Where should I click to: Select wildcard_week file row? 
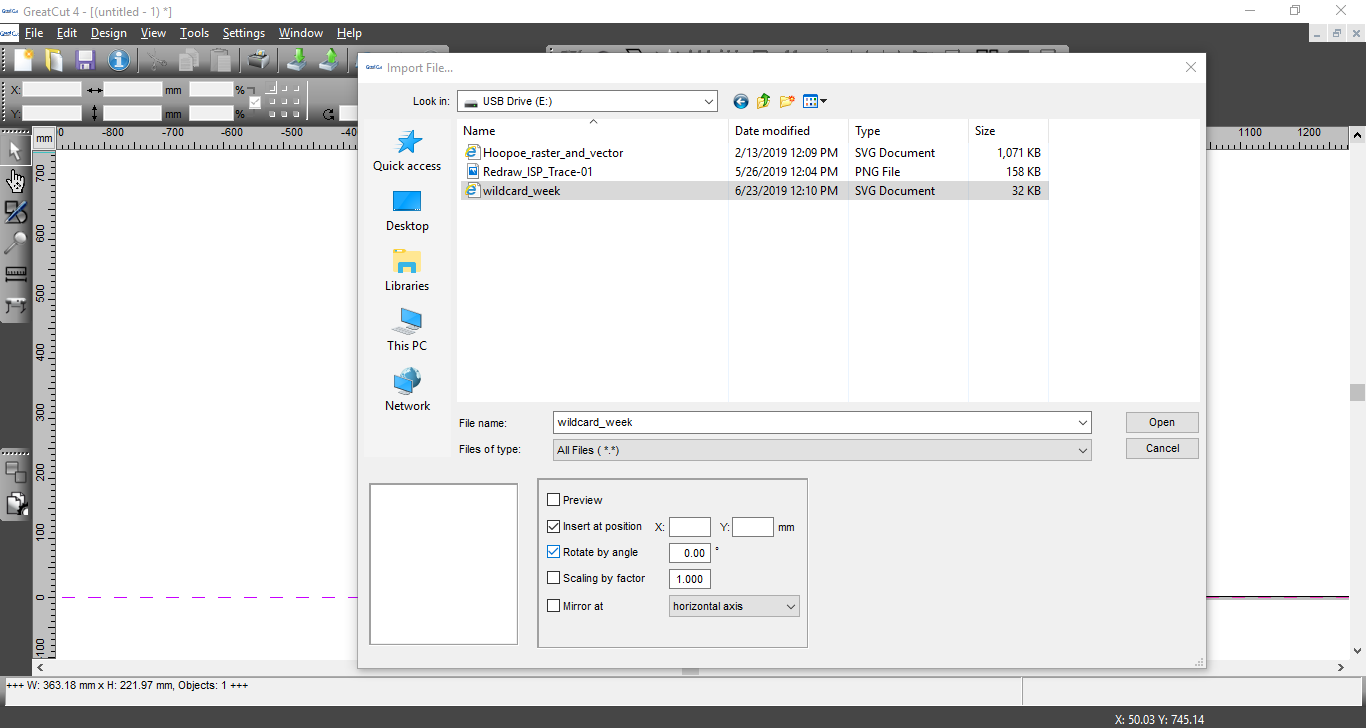[754, 191]
